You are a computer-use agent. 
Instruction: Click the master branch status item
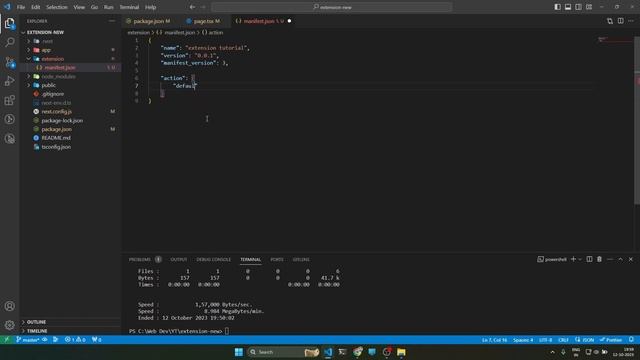click(x=28, y=340)
